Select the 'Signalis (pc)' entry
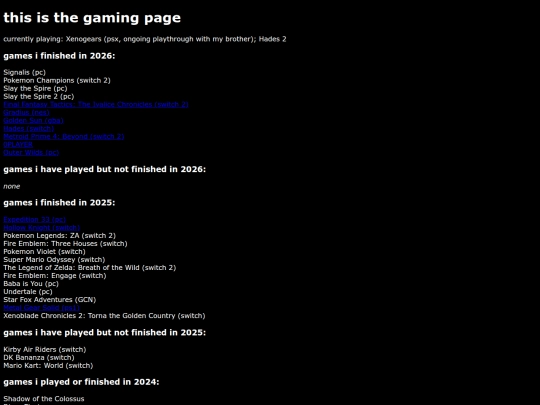Viewport: 540px width, 405px height. point(24,72)
